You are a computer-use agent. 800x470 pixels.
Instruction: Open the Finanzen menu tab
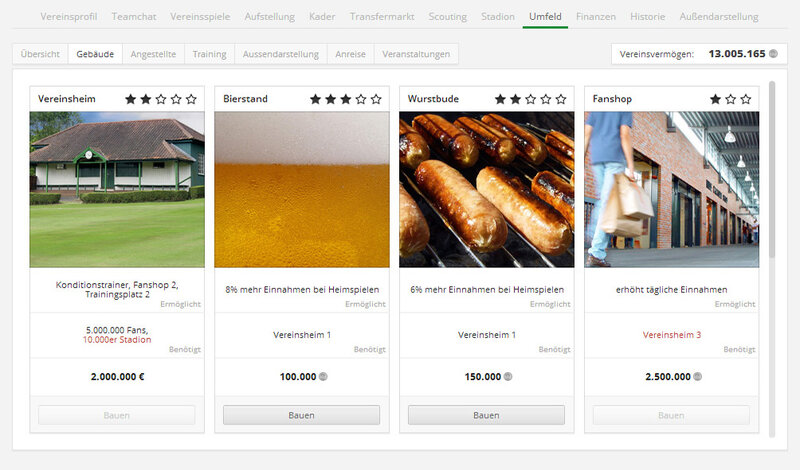595,17
